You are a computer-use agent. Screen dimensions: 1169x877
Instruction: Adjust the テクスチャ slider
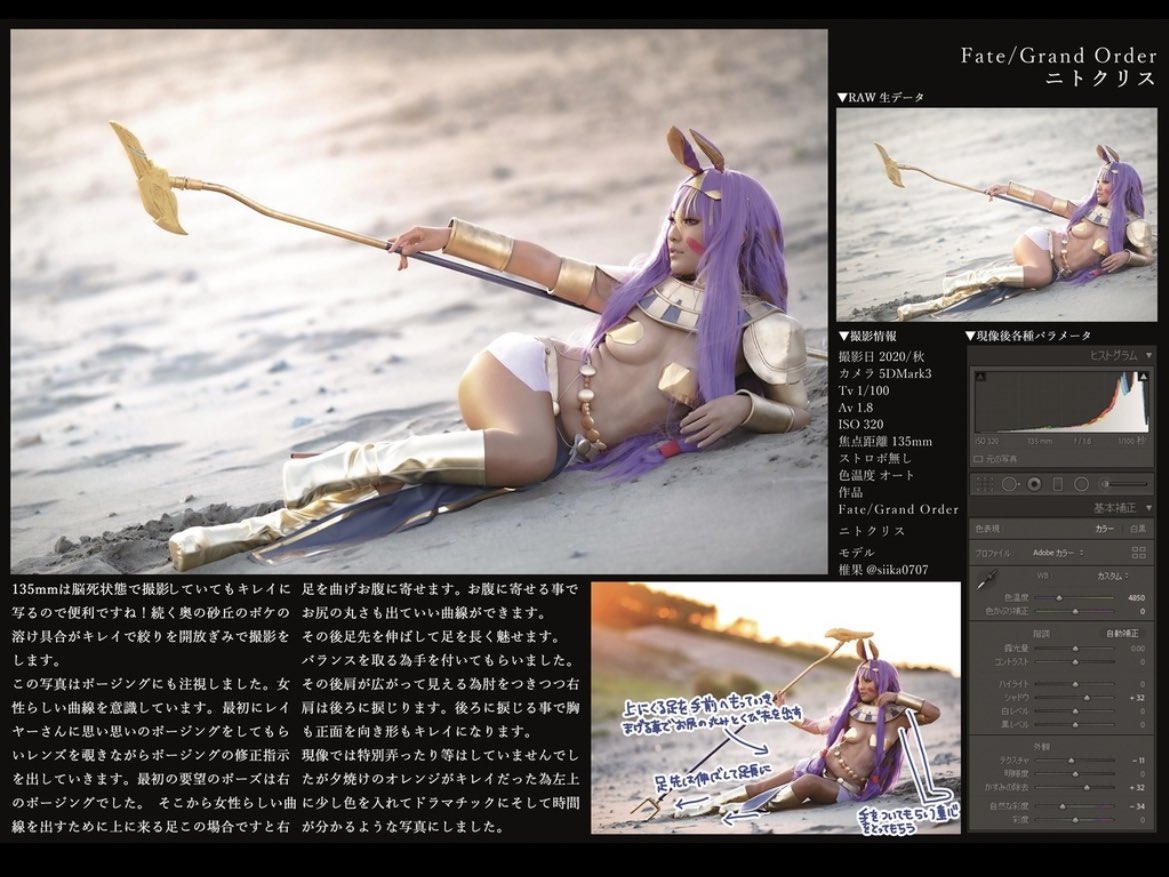(x=1074, y=761)
